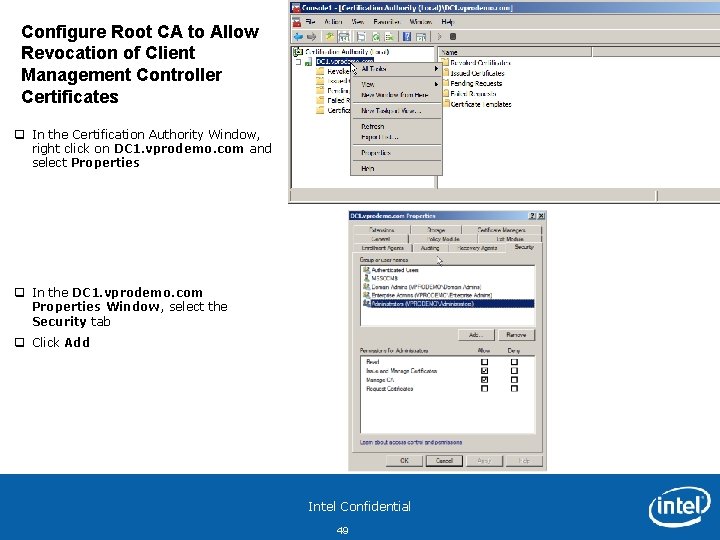Click the Certification Authority (Local) root icon
720x540 pixels.
coord(298,52)
